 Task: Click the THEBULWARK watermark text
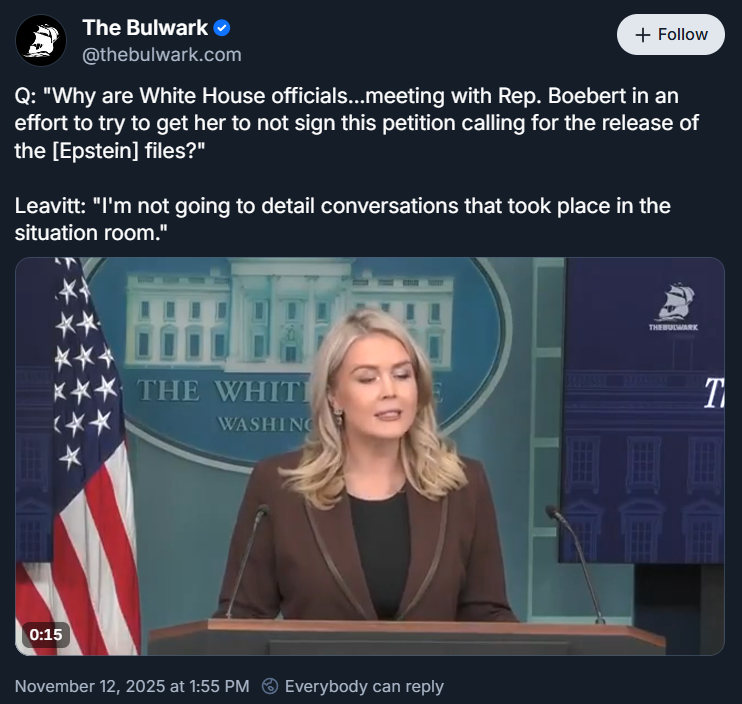coord(673,327)
